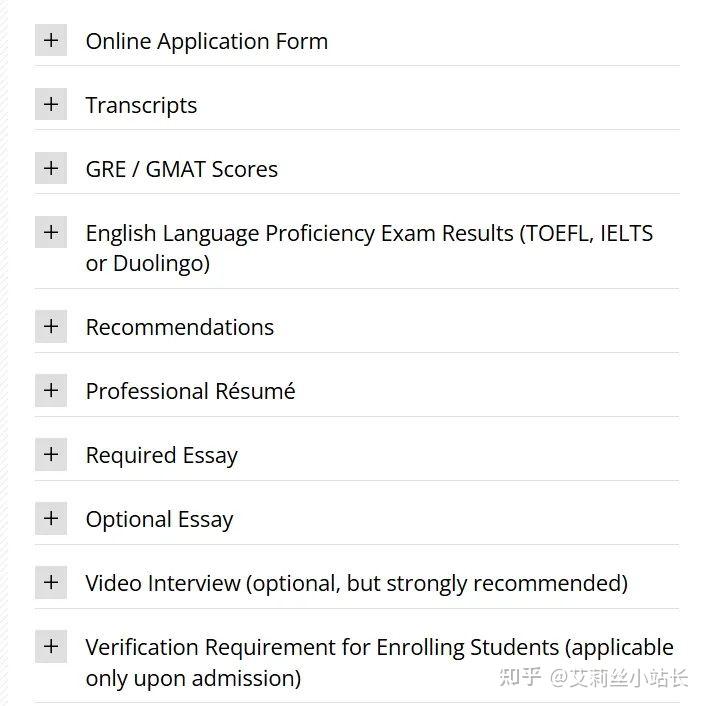Click the Video Interview section title
Viewport: 706px width, 706px height.
coord(356,583)
